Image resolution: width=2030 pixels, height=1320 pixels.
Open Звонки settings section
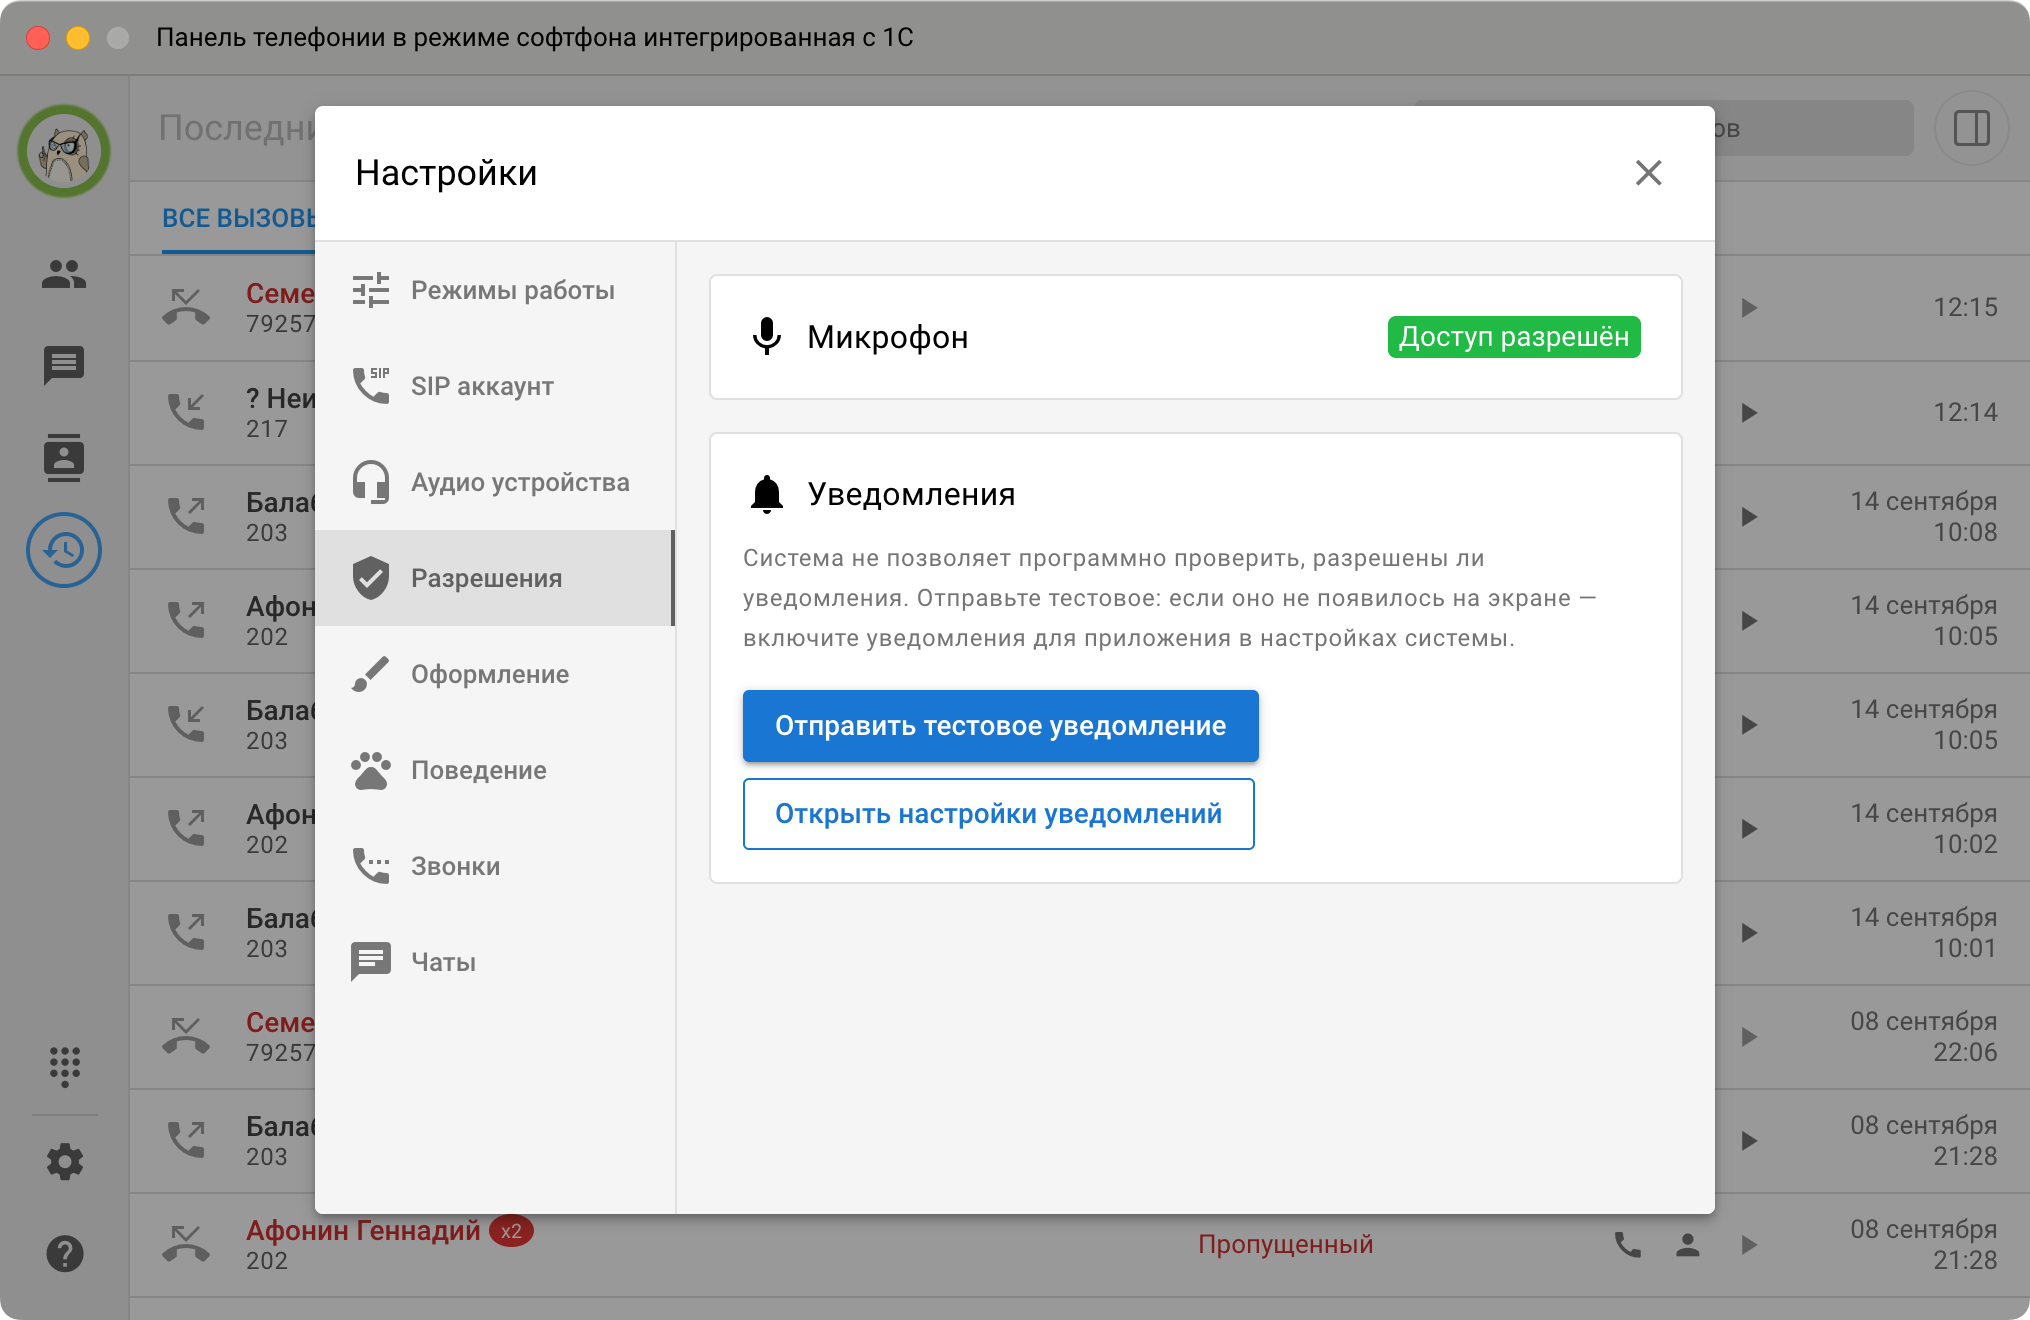point(495,866)
